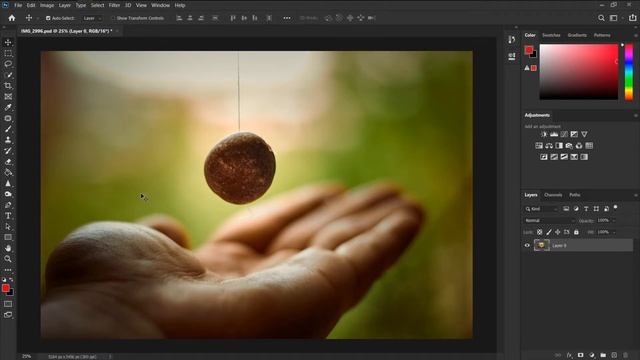Select the Move tool in the toolbox

8,42
